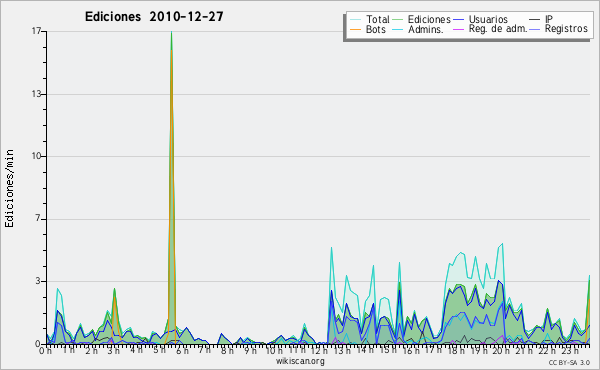Click the Usuarios blue legend line

(458, 20)
